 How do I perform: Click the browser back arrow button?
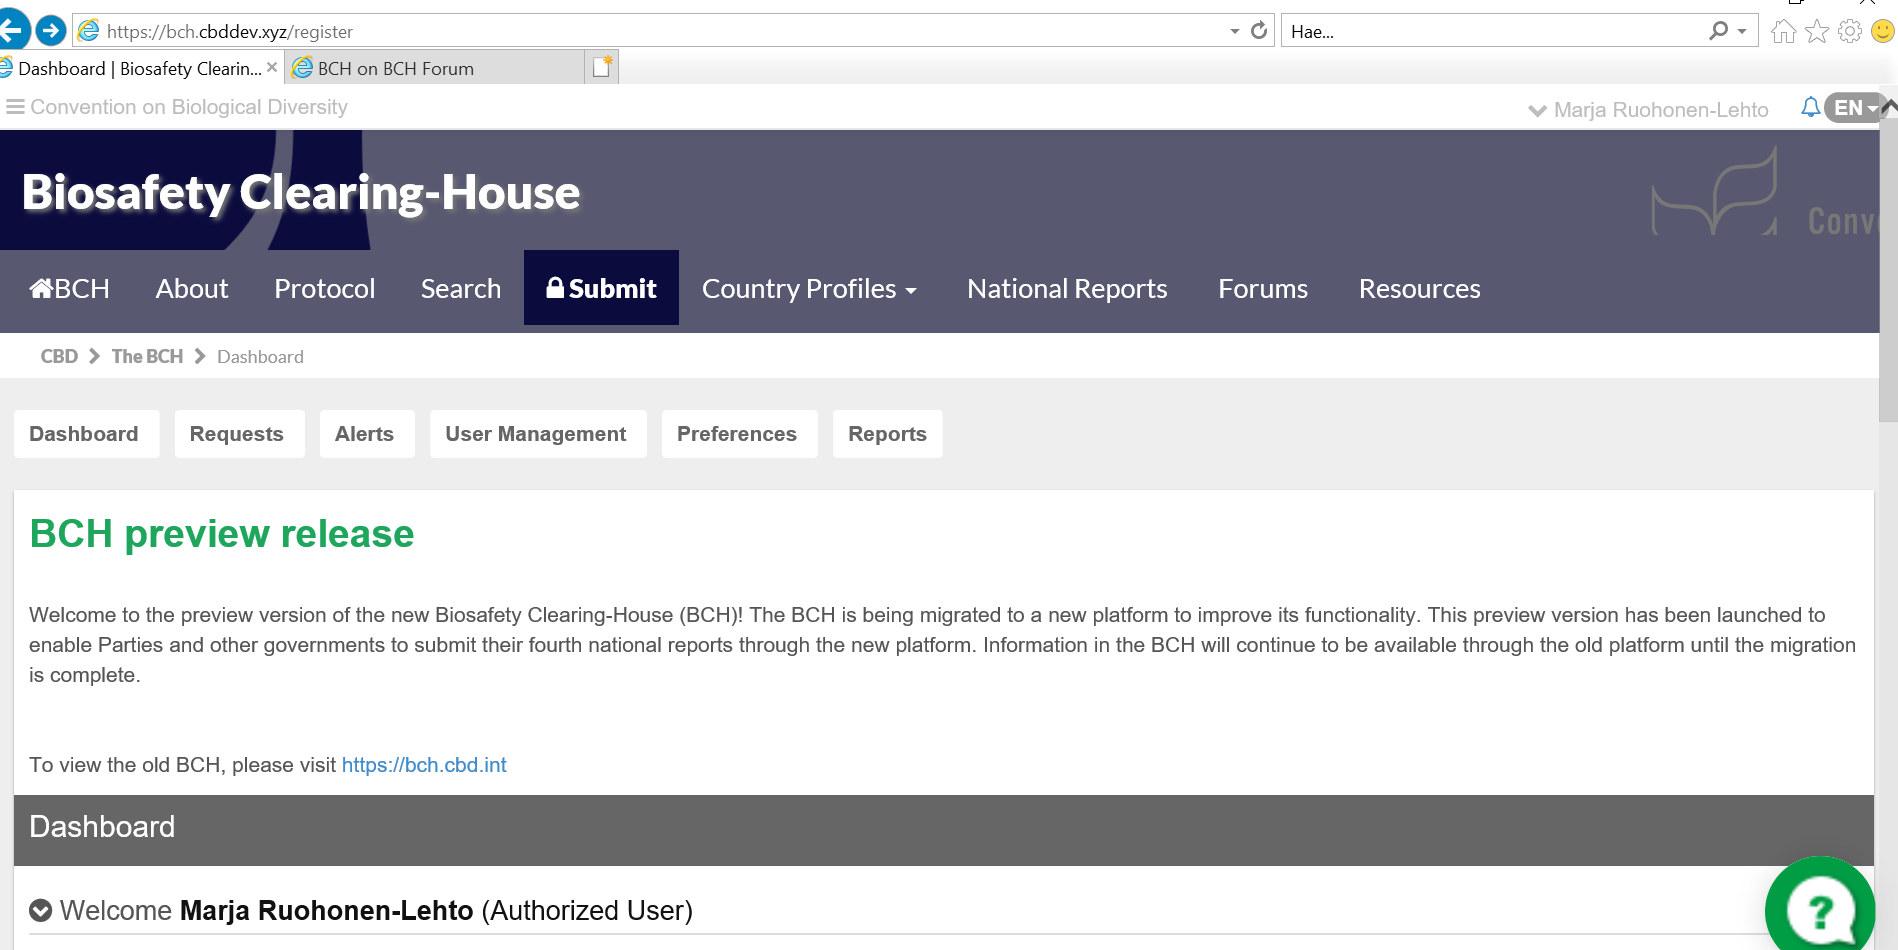coord(11,31)
